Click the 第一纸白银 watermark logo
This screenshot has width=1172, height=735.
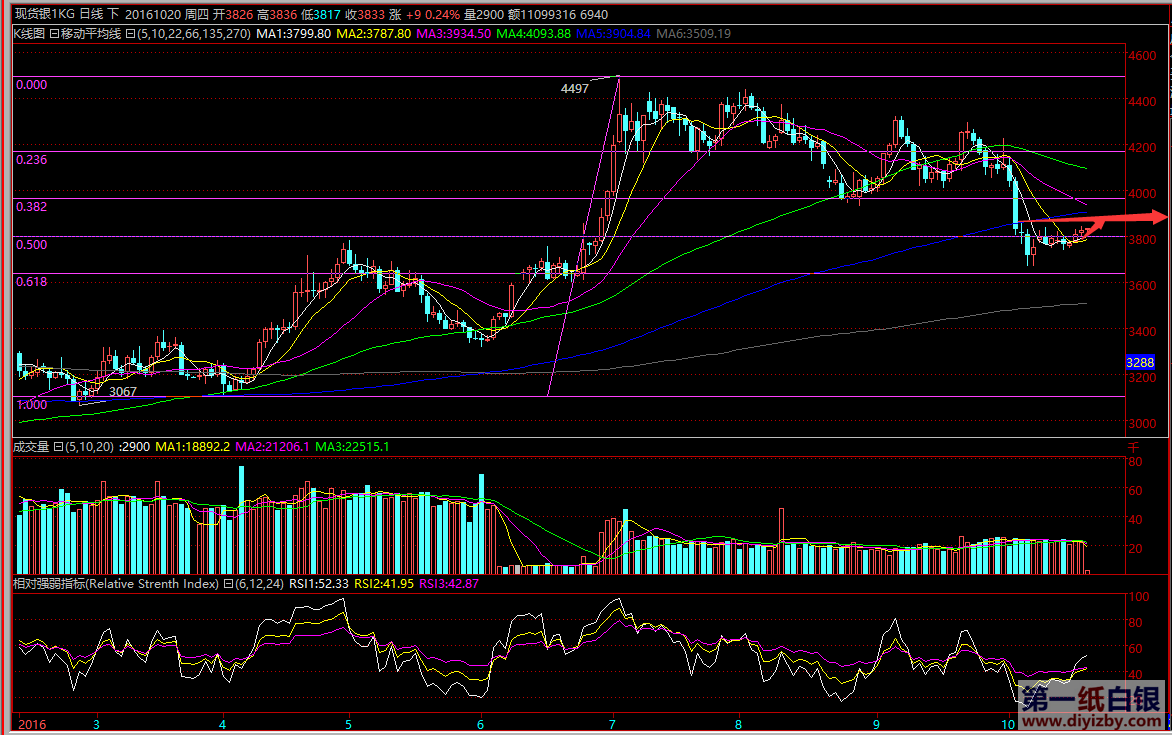[x=1090, y=697]
